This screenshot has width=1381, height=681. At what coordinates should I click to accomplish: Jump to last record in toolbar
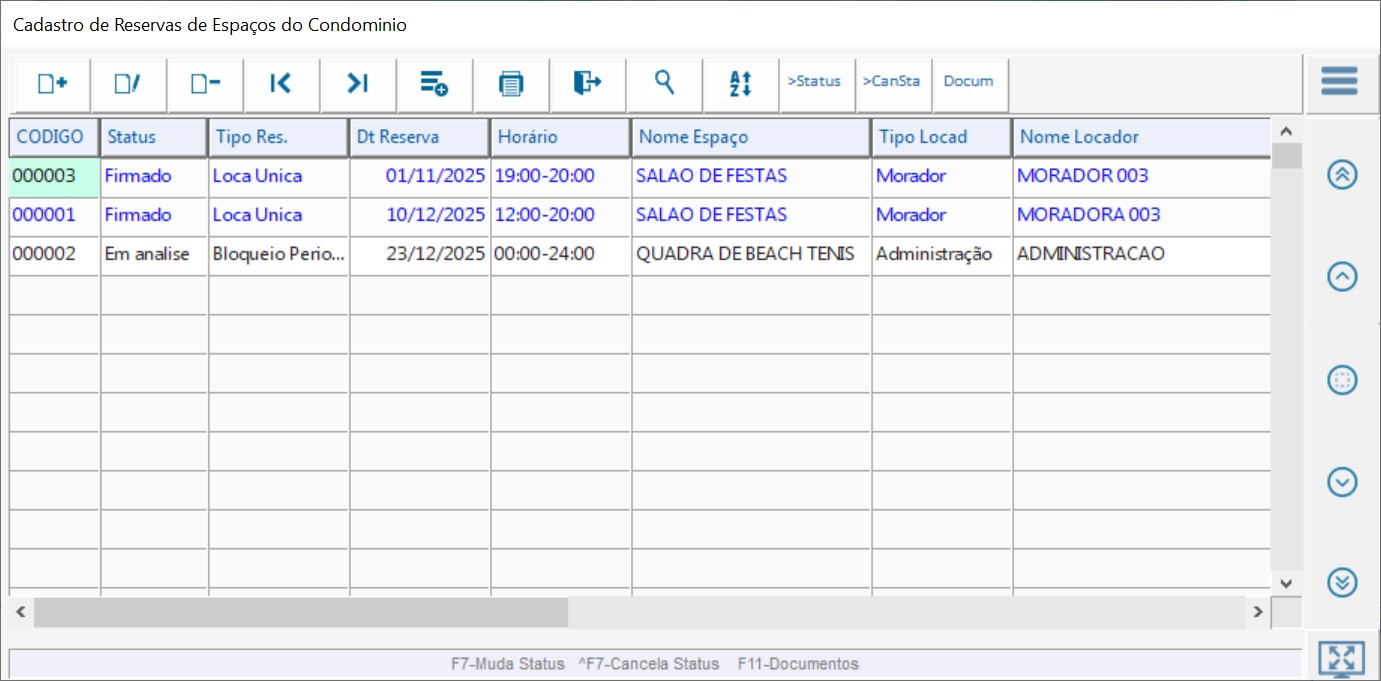[x=358, y=84]
